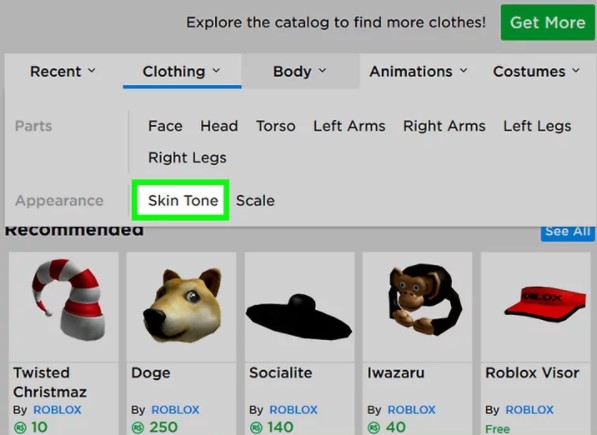Open the Costumes tab

pyautogui.click(x=536, y=72)
